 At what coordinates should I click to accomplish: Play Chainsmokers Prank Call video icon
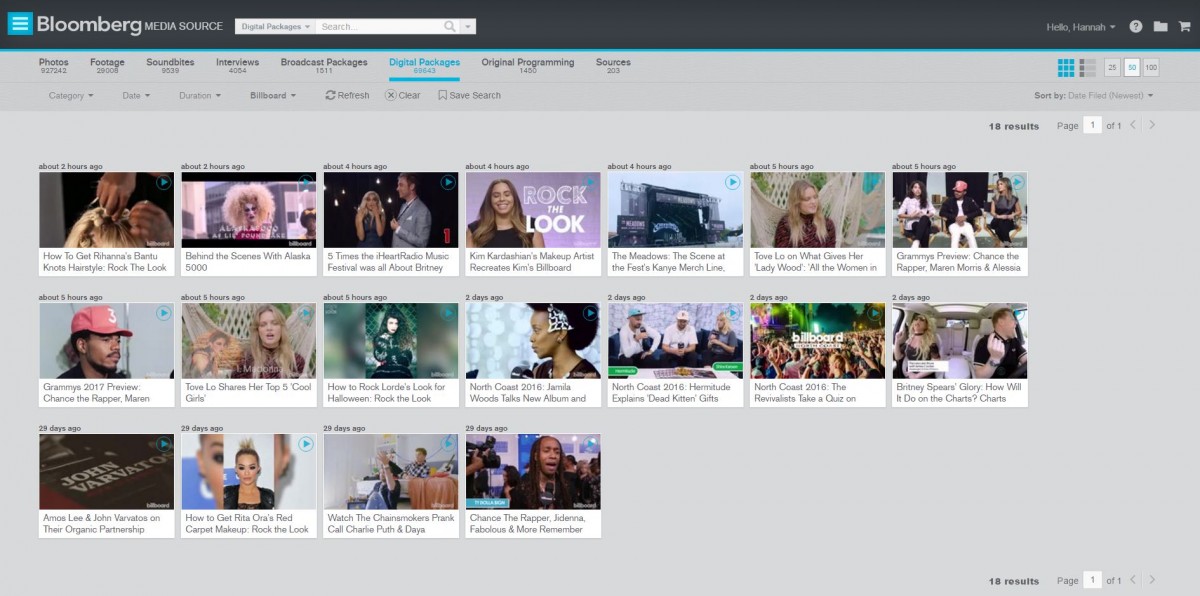[448, 444]
